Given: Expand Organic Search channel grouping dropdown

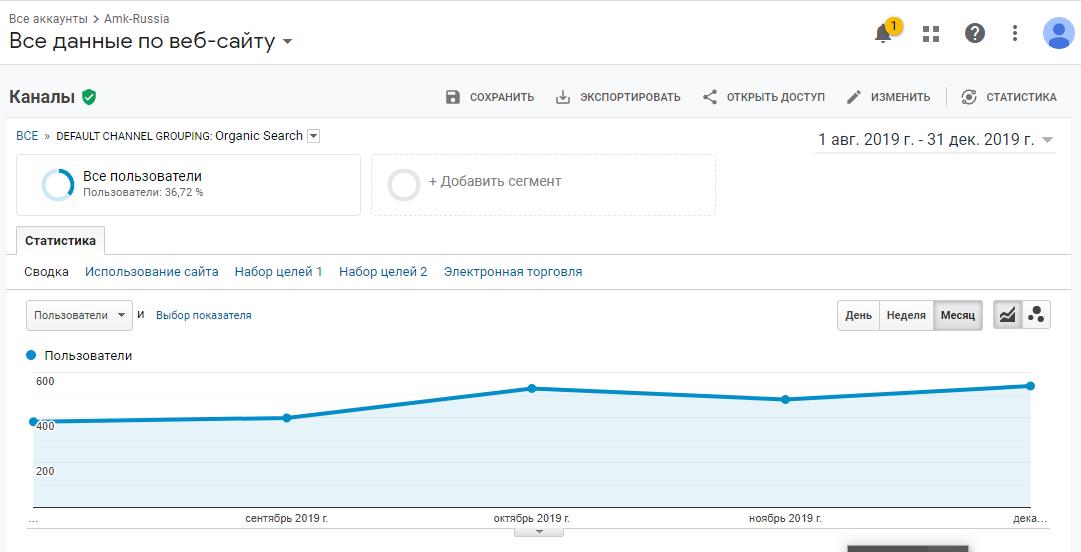Looking at the screenshot, I should (x=313, y=136).
